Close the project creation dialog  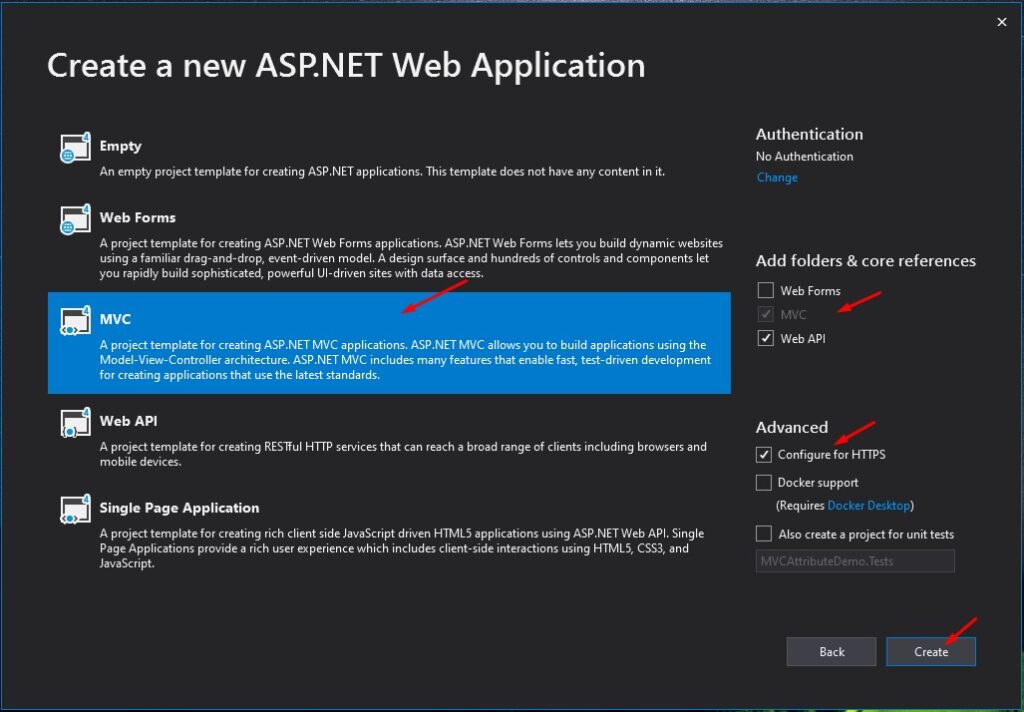click(1001, 21)
